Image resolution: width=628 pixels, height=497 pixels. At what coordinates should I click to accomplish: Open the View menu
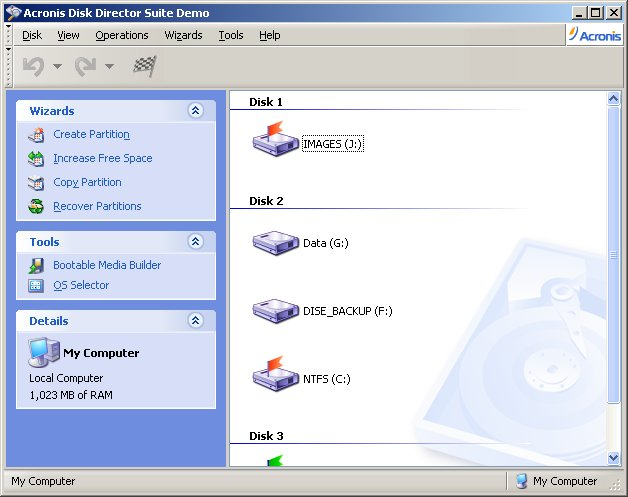click(68, 35)
